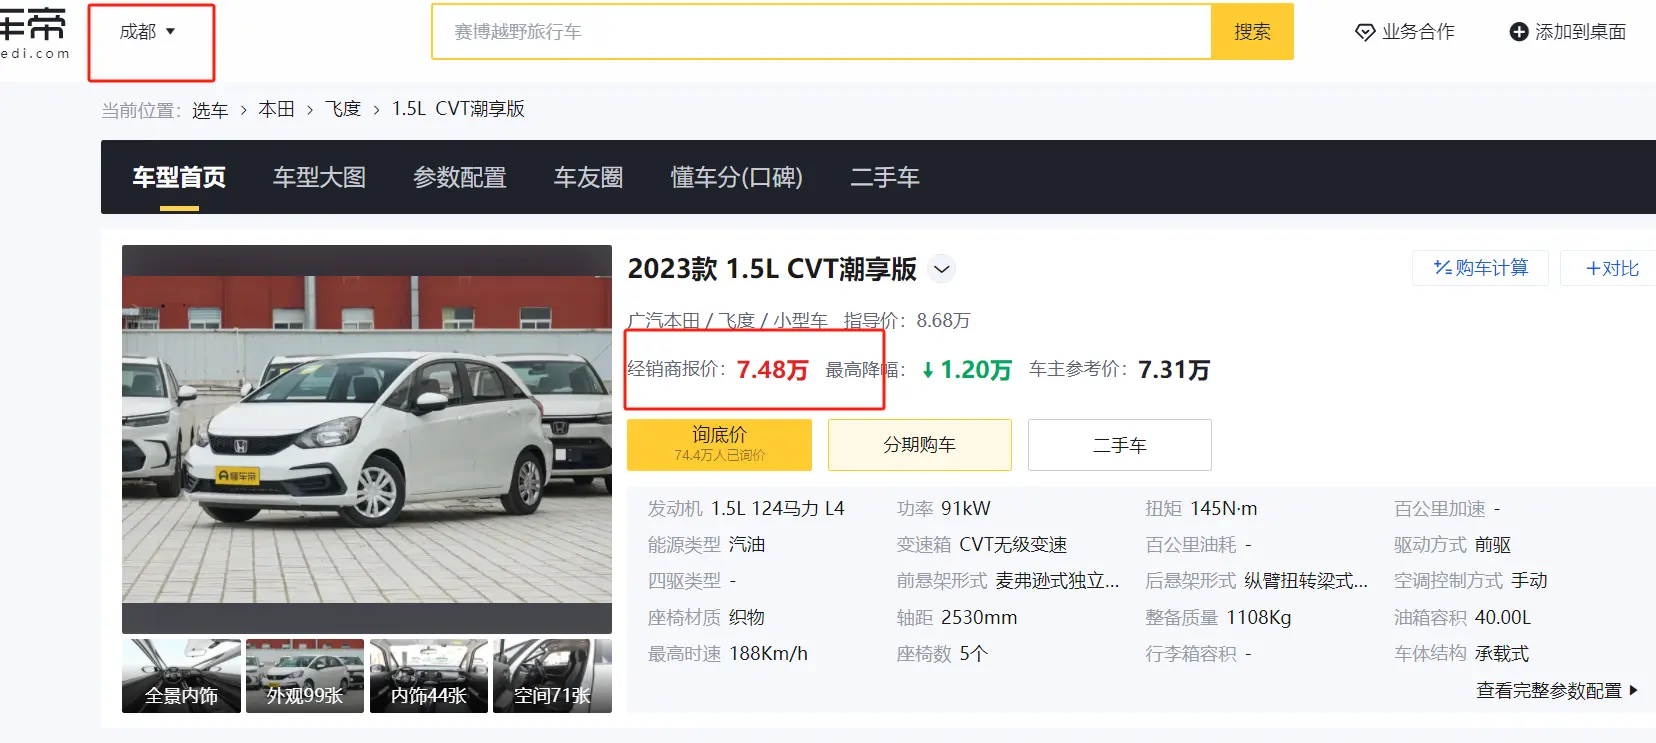Click the title 2023款 1.5L CVT潮享版

772,269
